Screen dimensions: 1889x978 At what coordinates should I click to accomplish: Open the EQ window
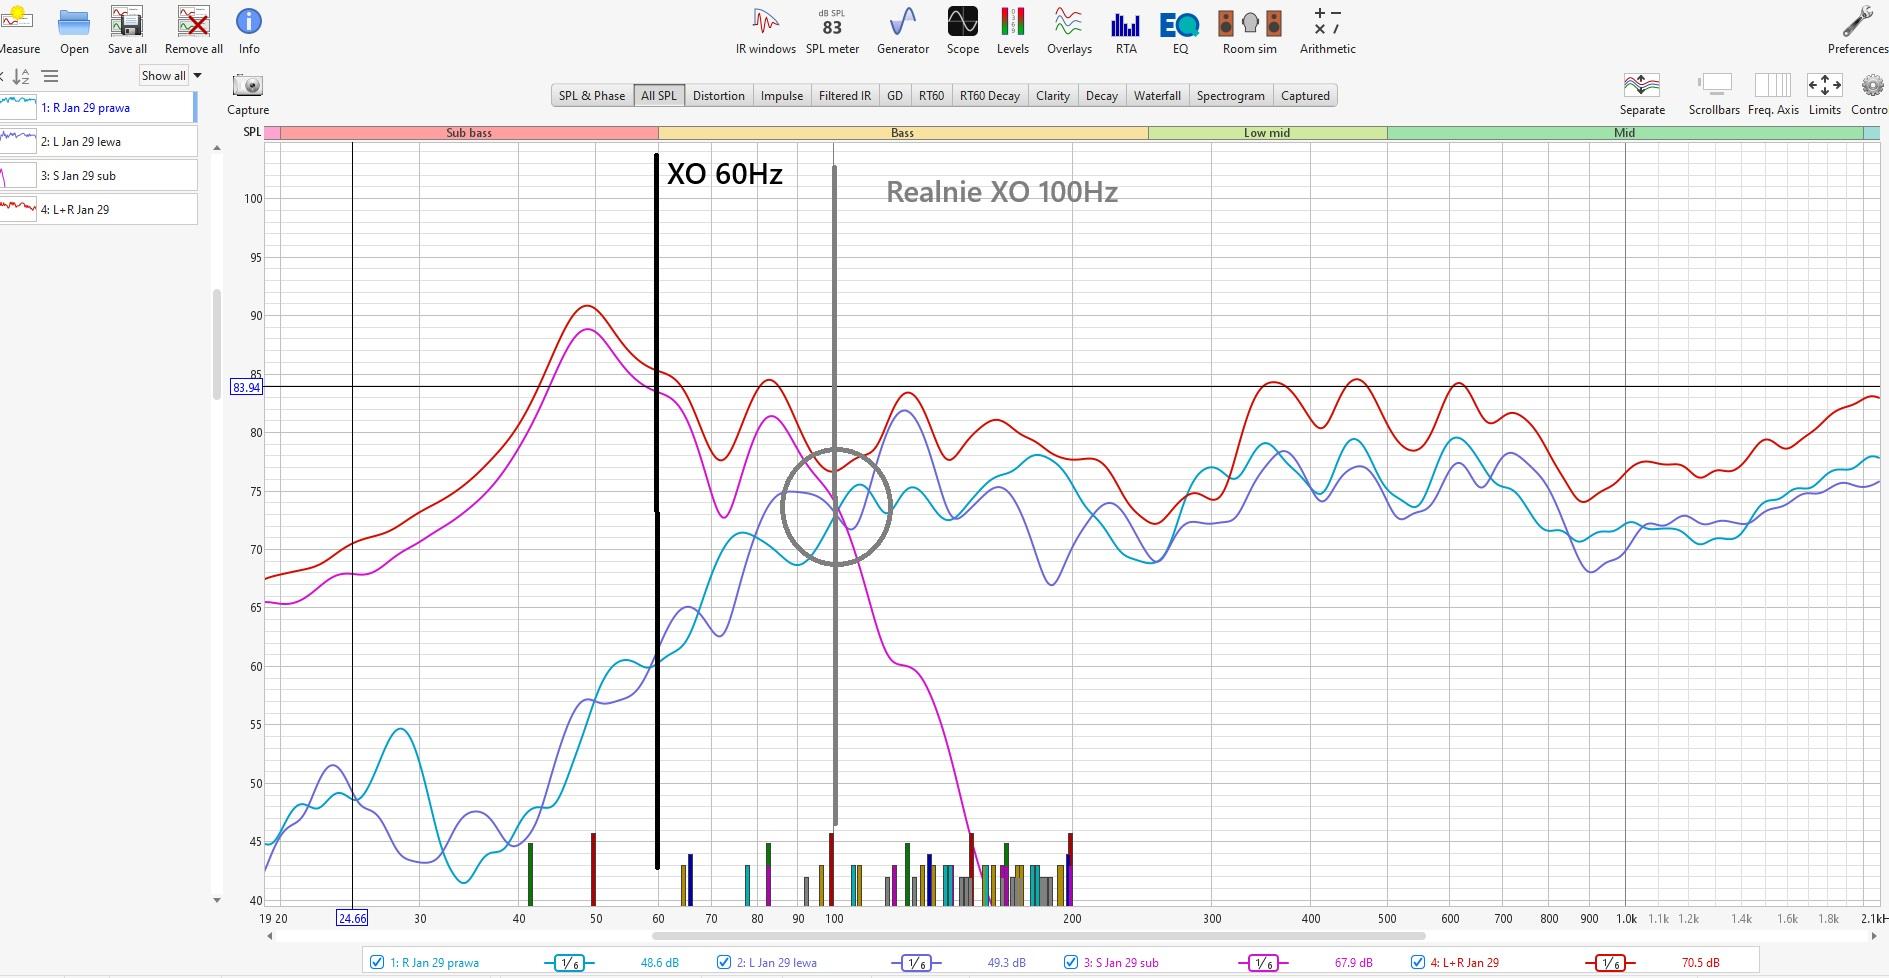[1180, 30]
